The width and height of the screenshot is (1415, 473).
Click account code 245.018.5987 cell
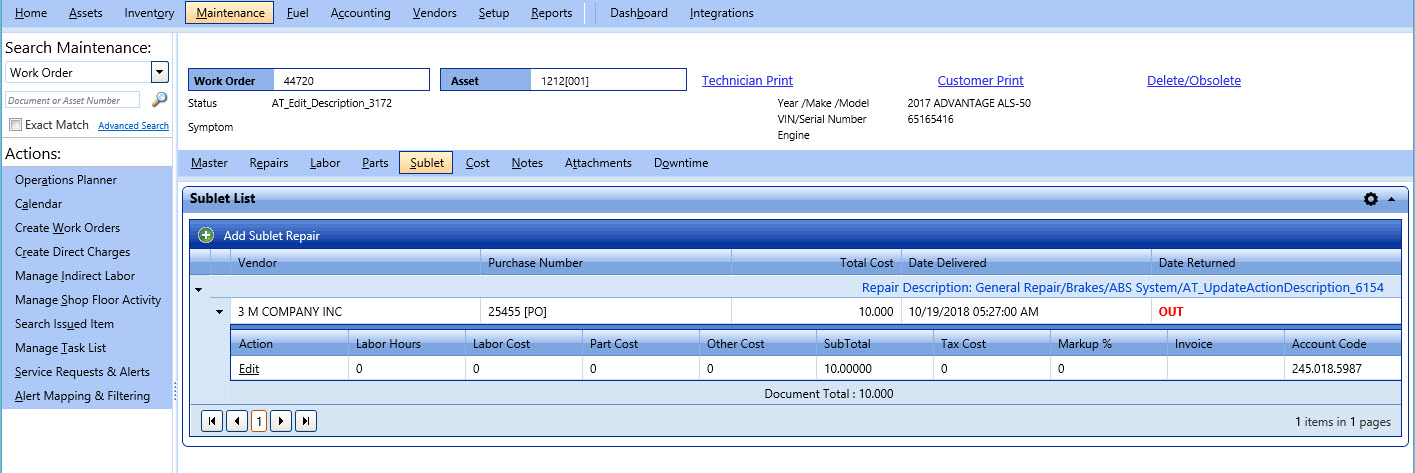point(1342,369)
